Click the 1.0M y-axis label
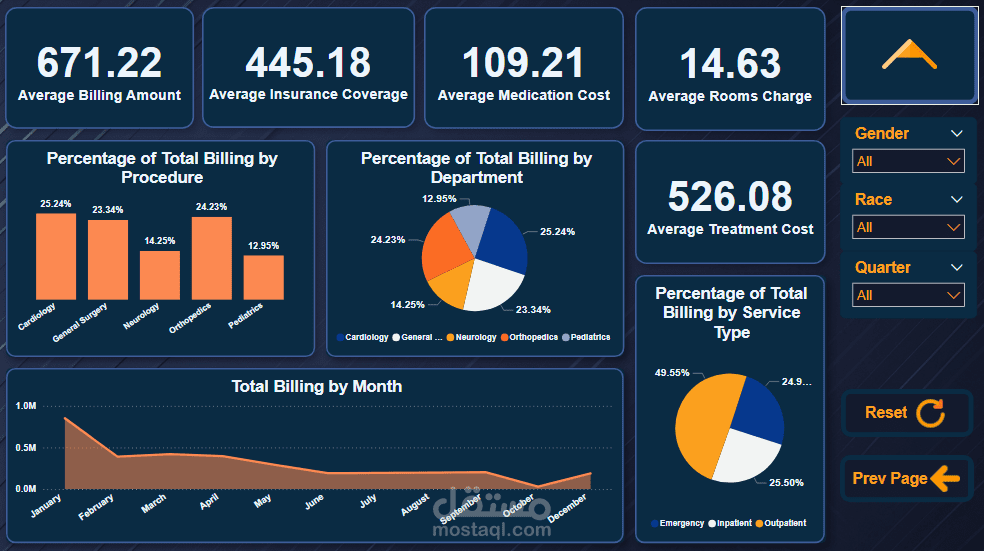The image size is (984, 551). pos(26,406)
